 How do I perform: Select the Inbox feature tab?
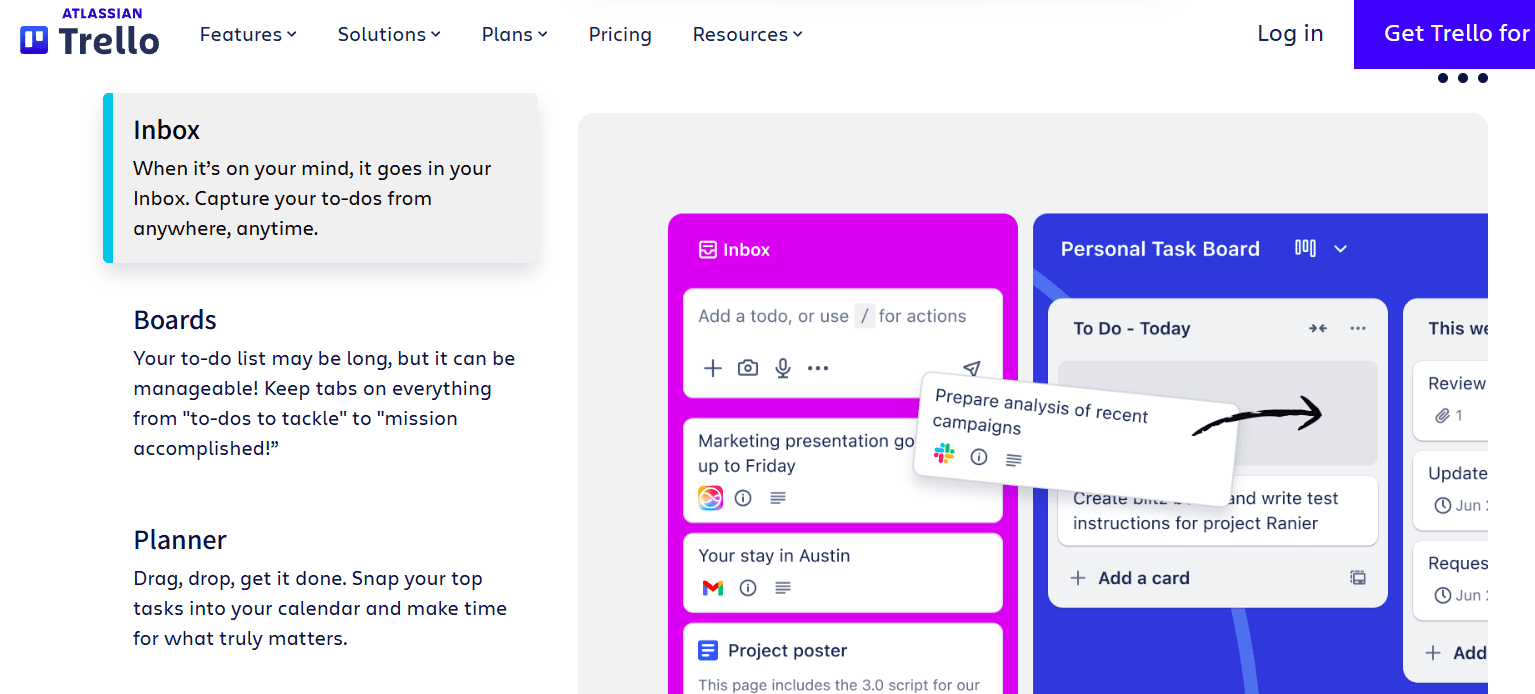pos(321,178)
